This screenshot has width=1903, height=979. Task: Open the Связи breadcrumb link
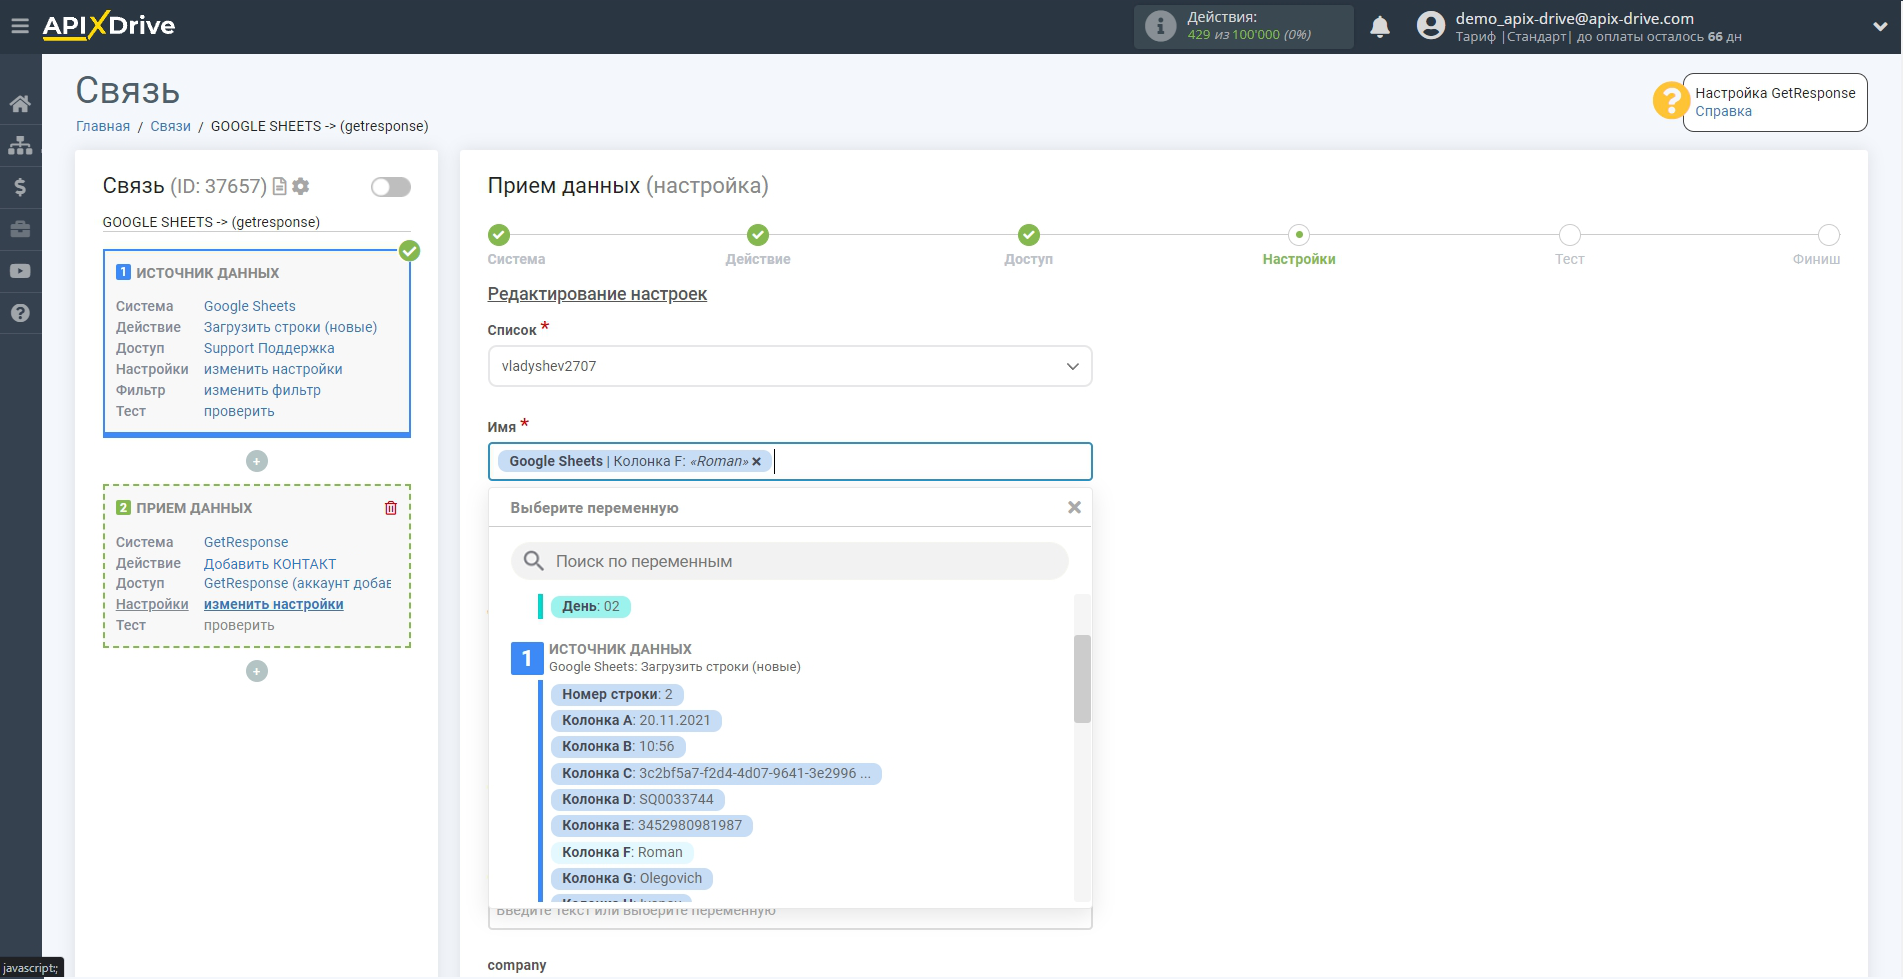[x=170, y=126]
